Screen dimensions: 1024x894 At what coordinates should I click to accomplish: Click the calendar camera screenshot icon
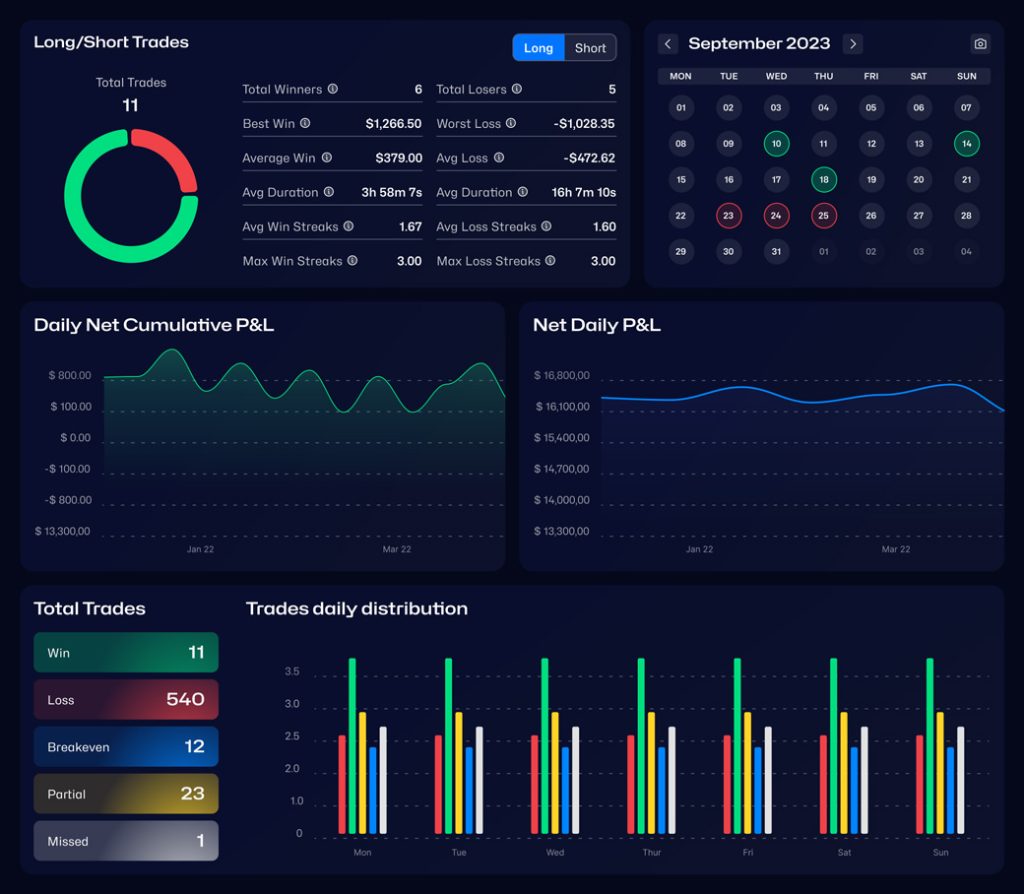980,44
